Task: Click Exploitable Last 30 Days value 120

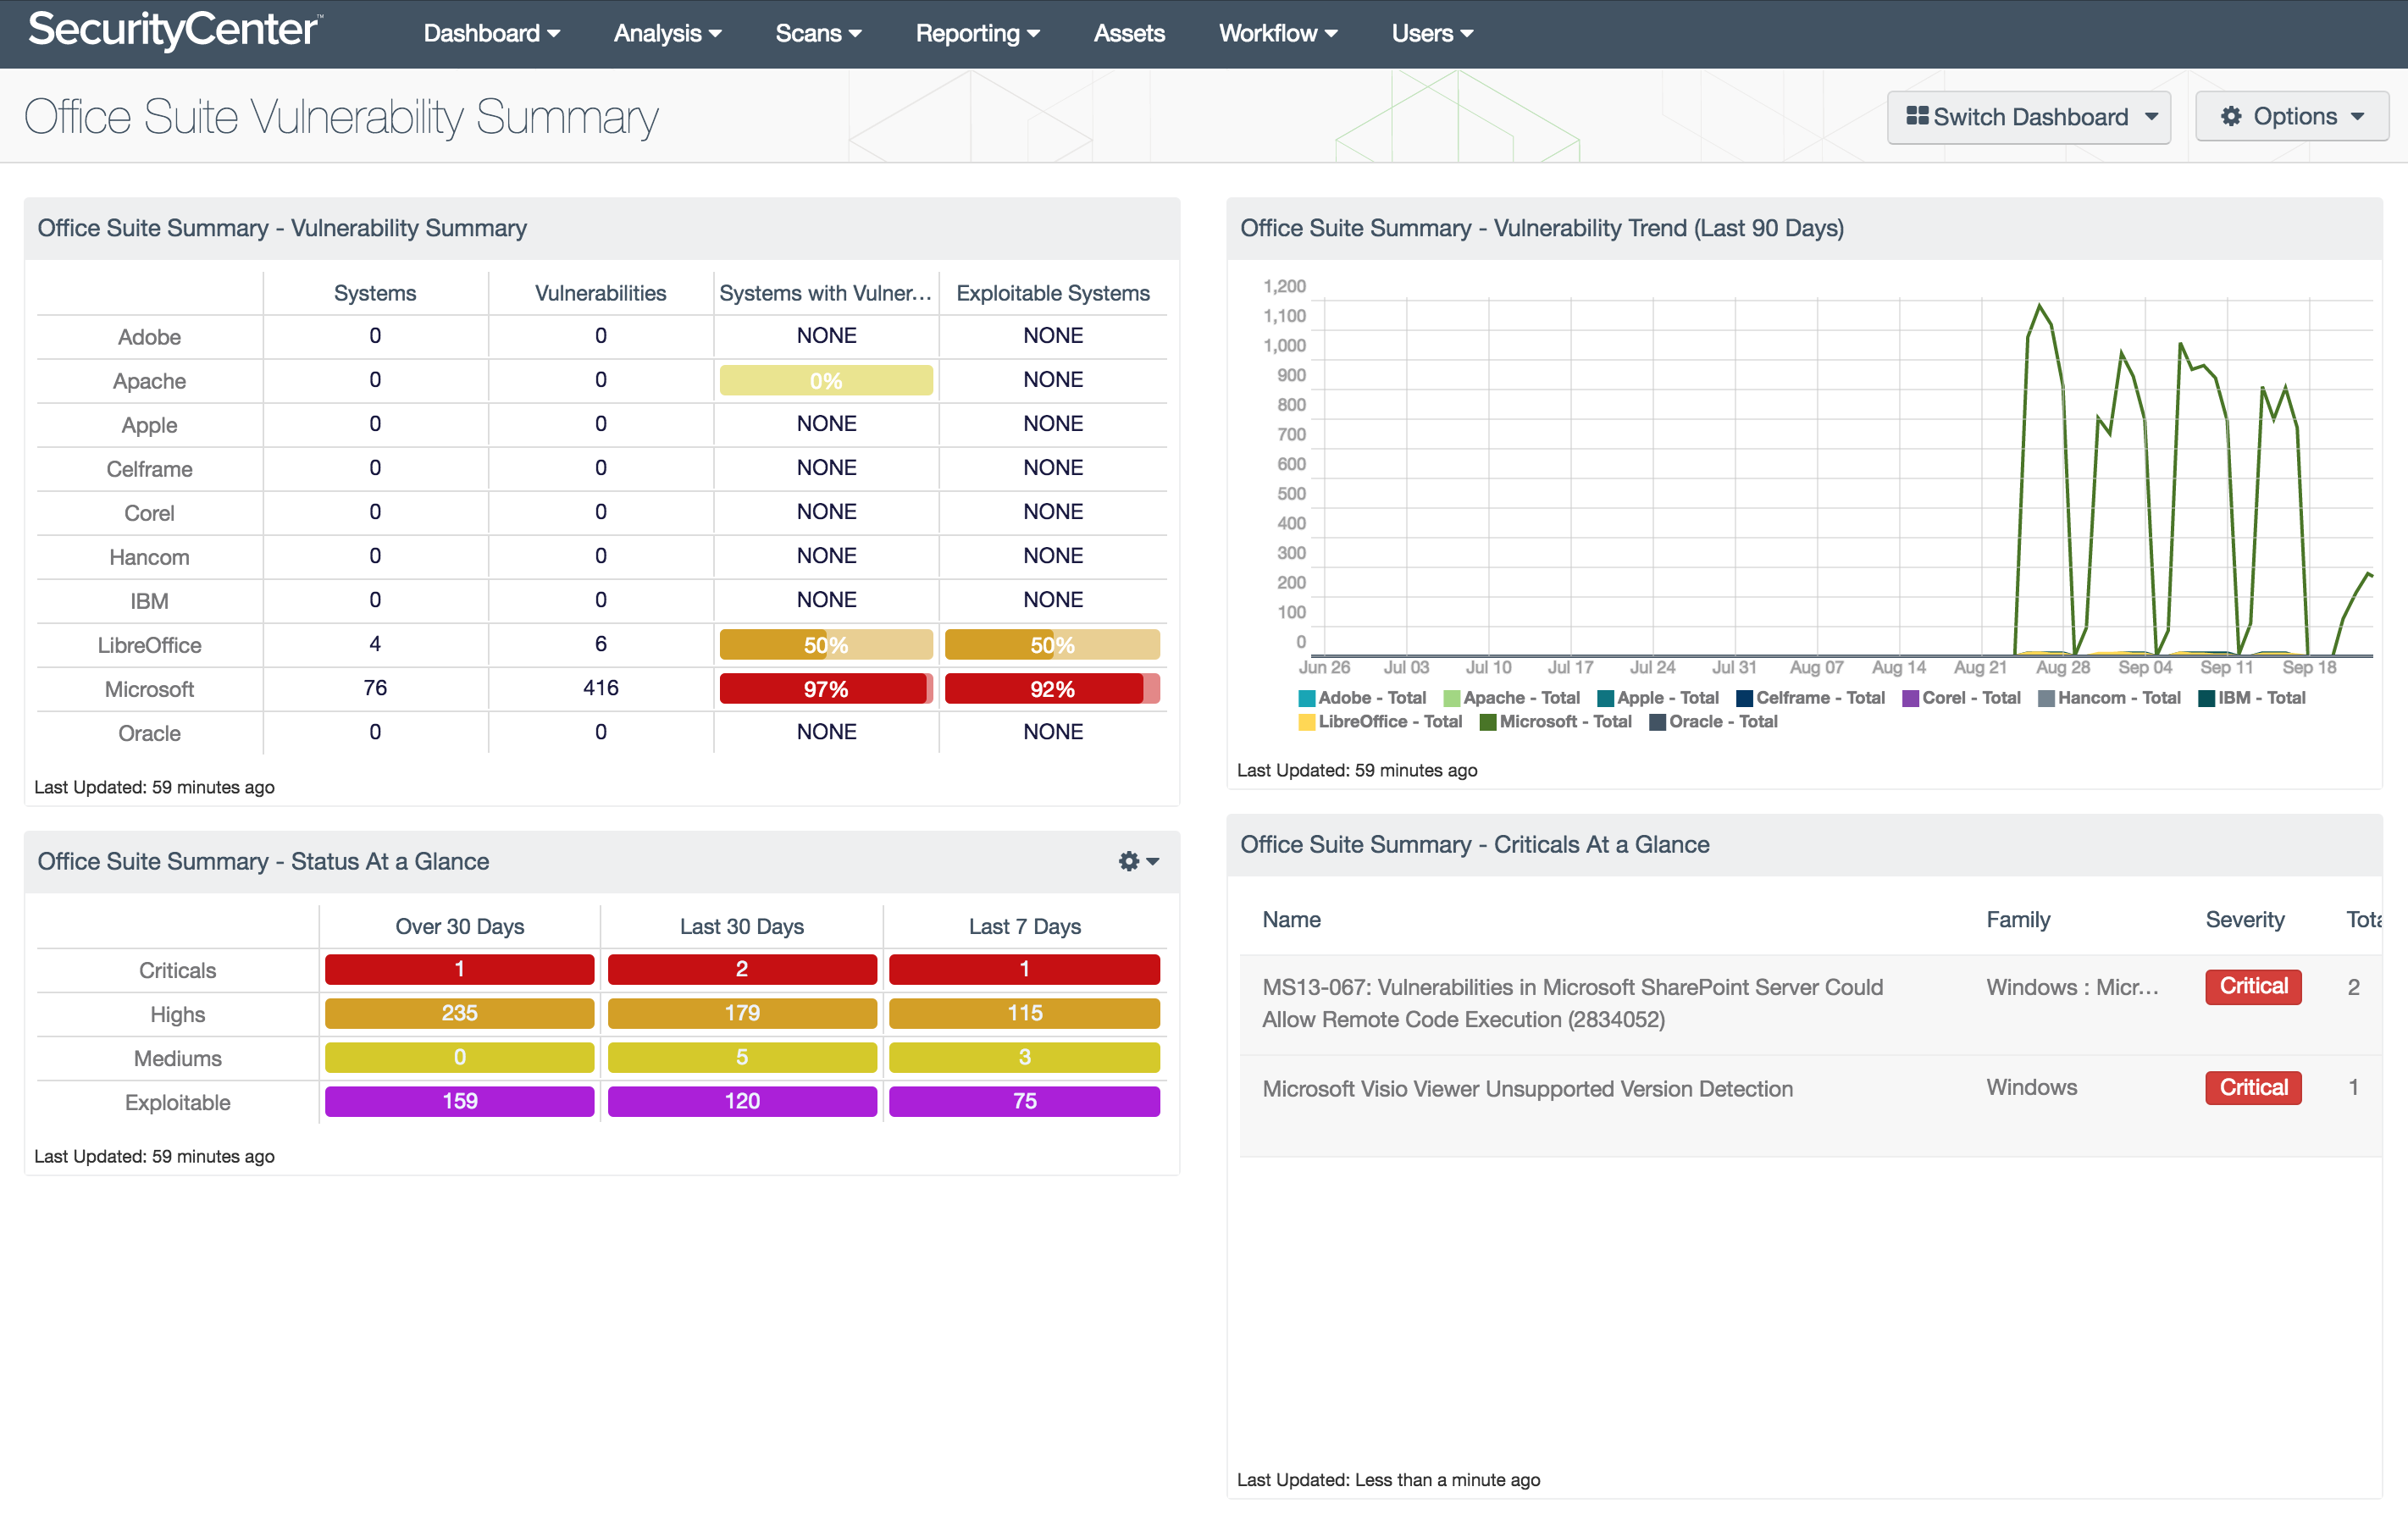Action: click(742, 1101)
